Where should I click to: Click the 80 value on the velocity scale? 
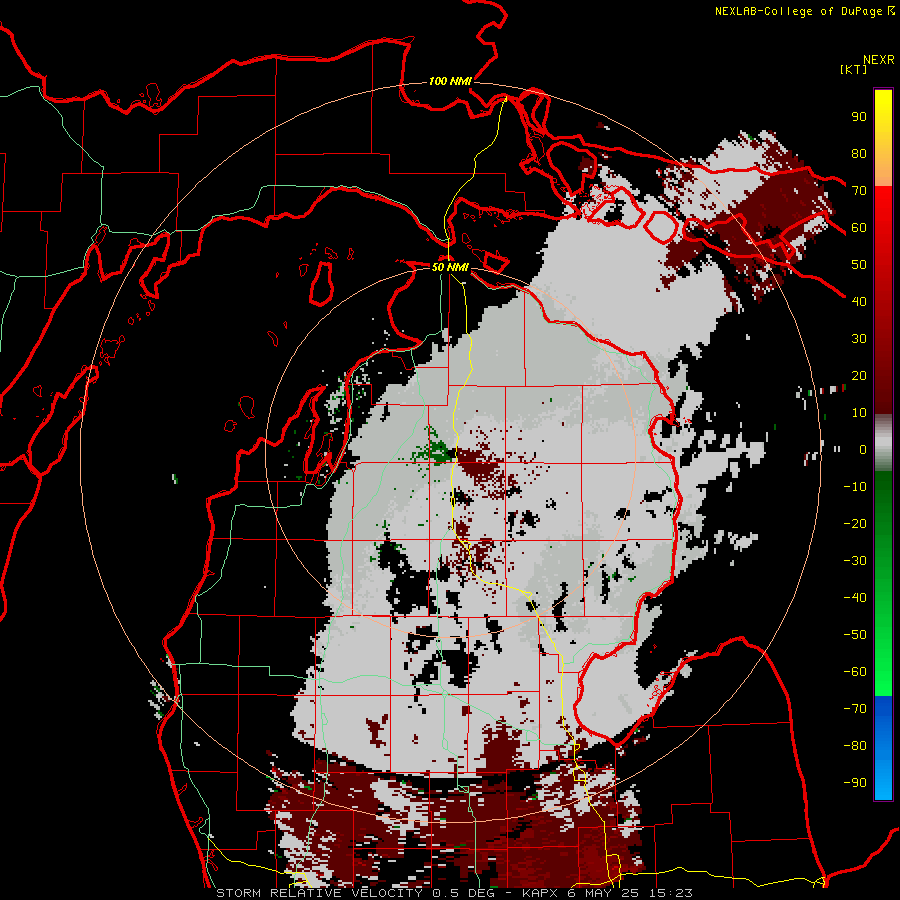point(859,153)
